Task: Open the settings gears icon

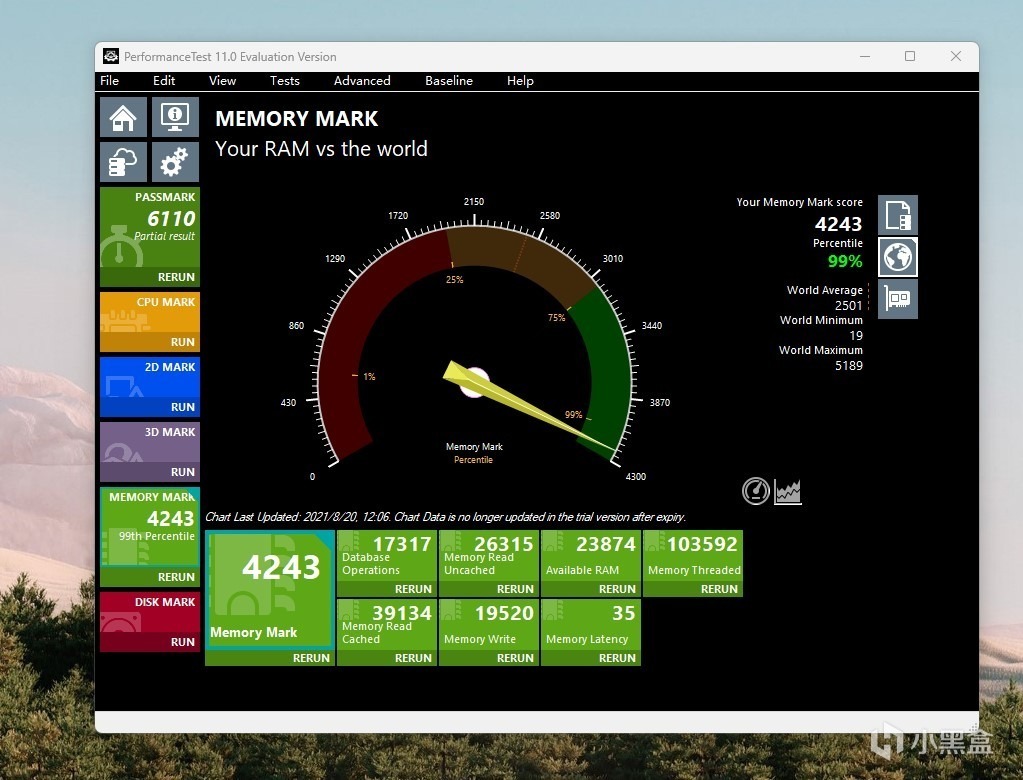Action: 175,161
